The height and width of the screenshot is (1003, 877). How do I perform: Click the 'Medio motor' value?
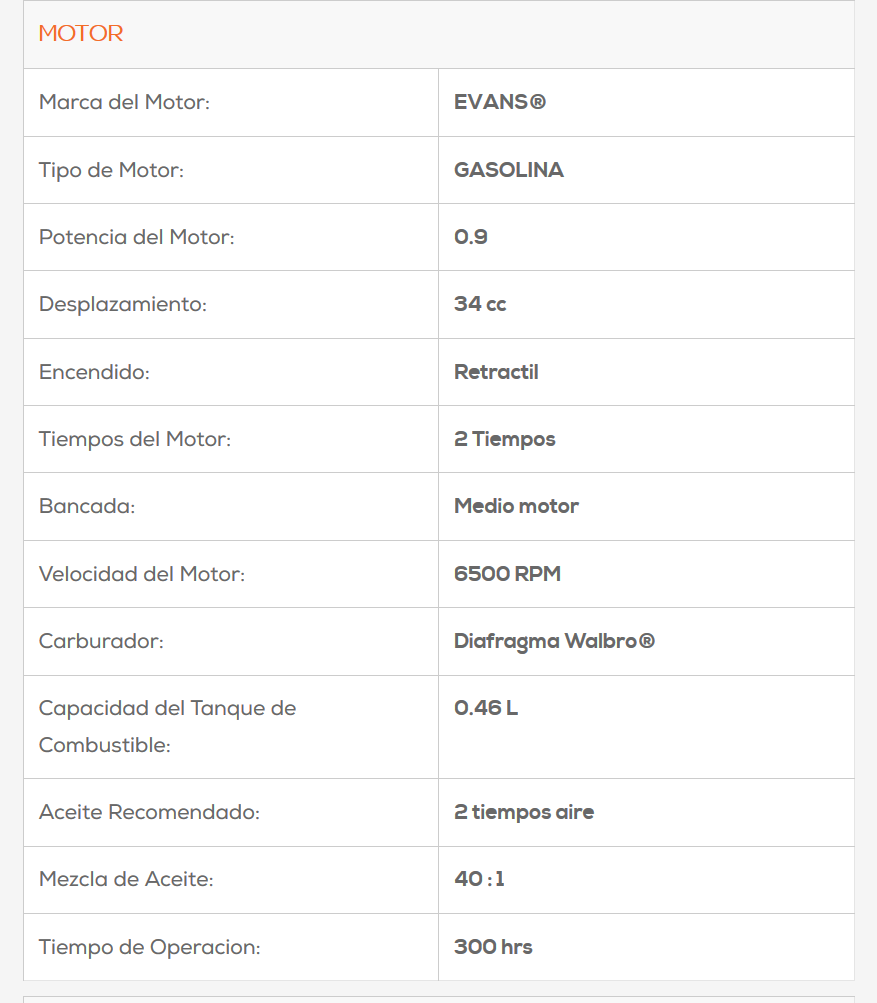[516, 506]
